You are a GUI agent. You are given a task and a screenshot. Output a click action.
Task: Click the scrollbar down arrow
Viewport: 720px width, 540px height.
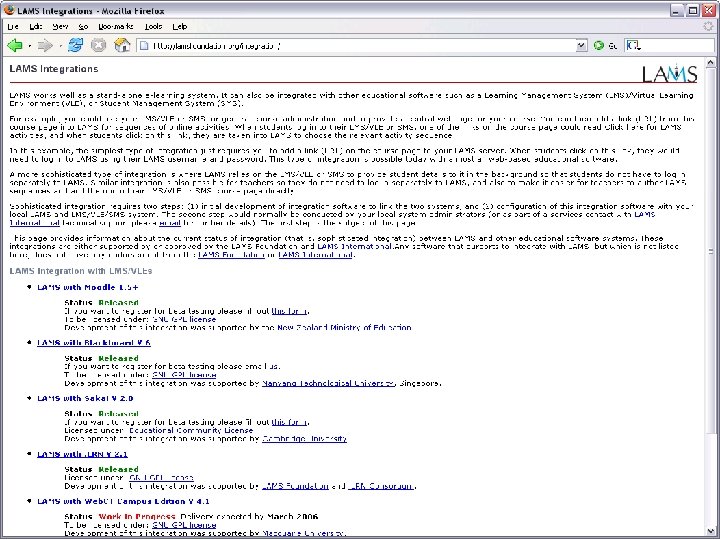pos(710,531)
